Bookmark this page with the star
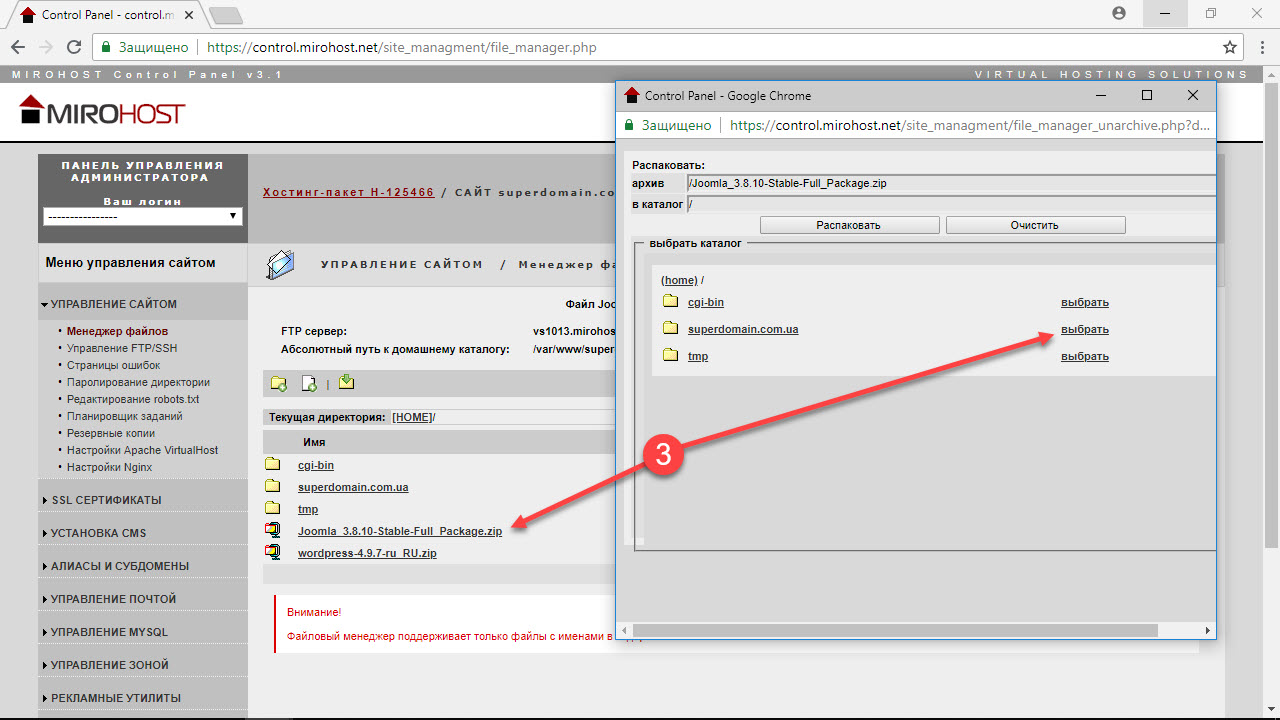Screen dimensions: 1280x720 (x=1230, y=47)
